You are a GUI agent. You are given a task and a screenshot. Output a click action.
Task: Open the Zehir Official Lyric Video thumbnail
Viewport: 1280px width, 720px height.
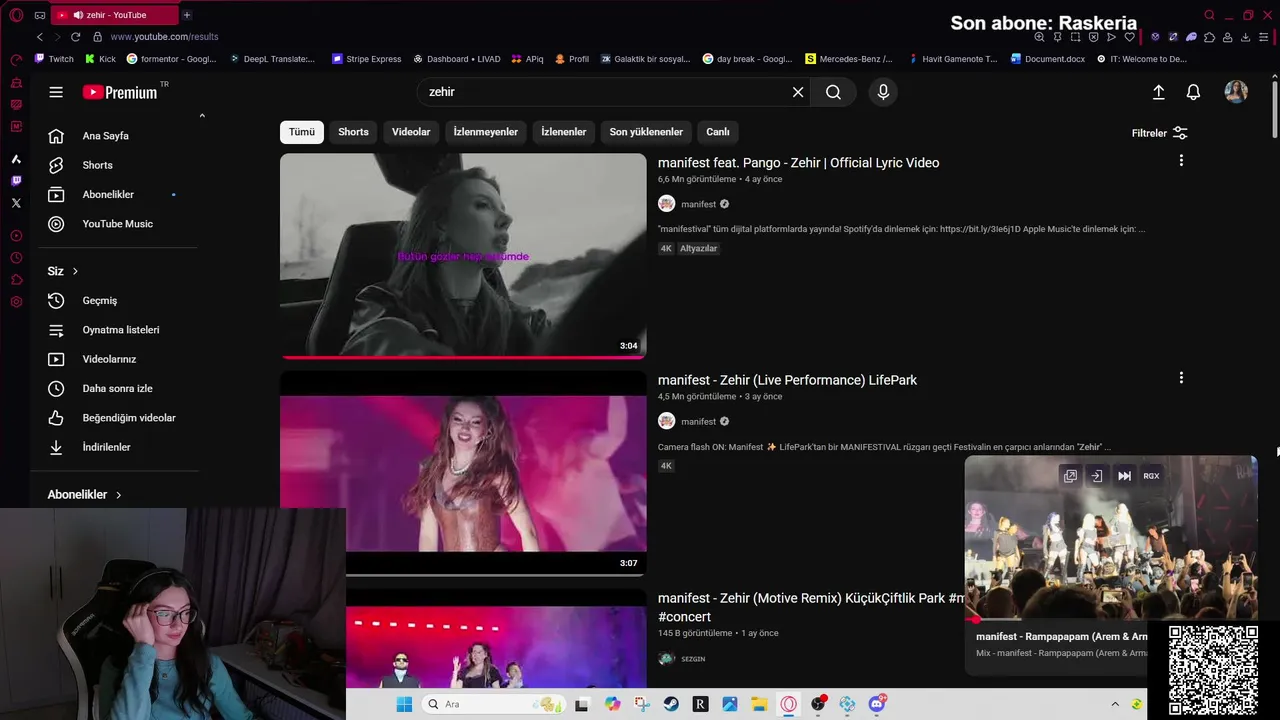click(463, 256)
